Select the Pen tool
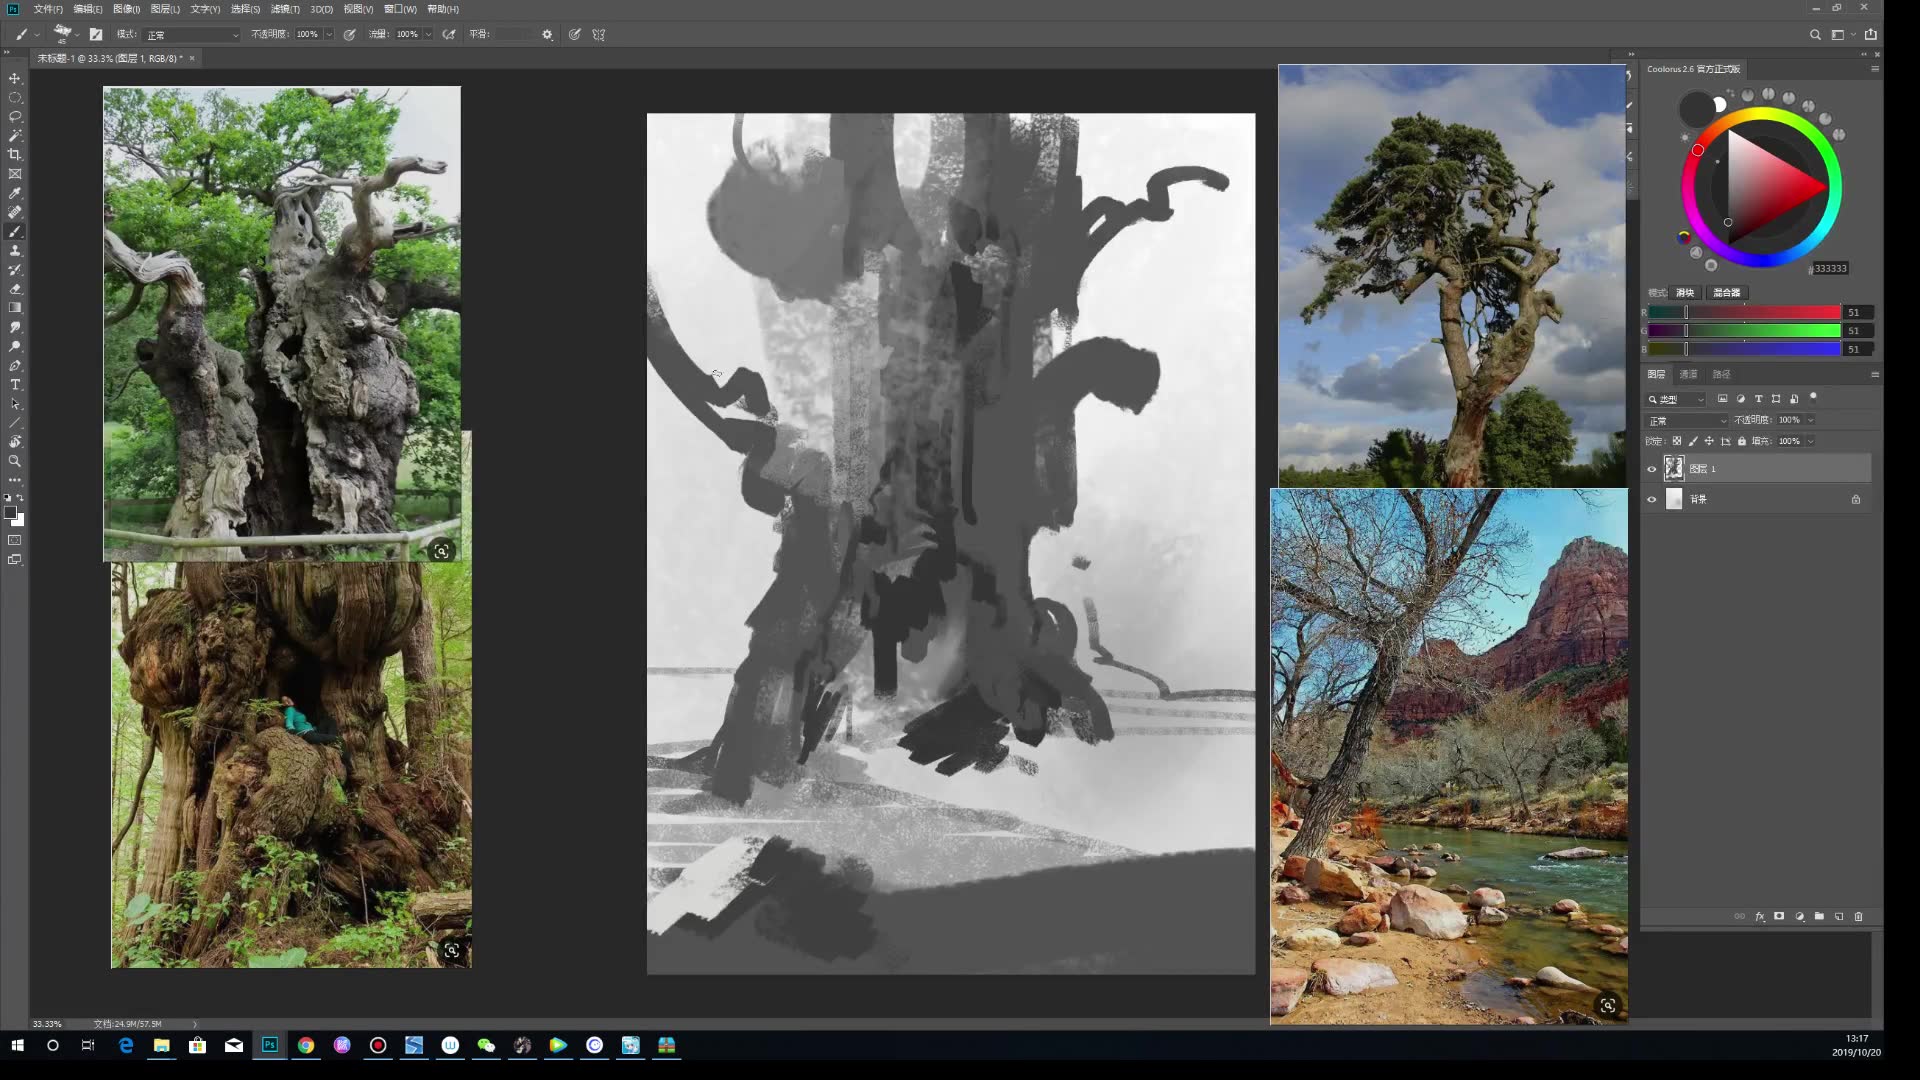Viewport: 1920px width, 1080px height. [x=15, y=366]
